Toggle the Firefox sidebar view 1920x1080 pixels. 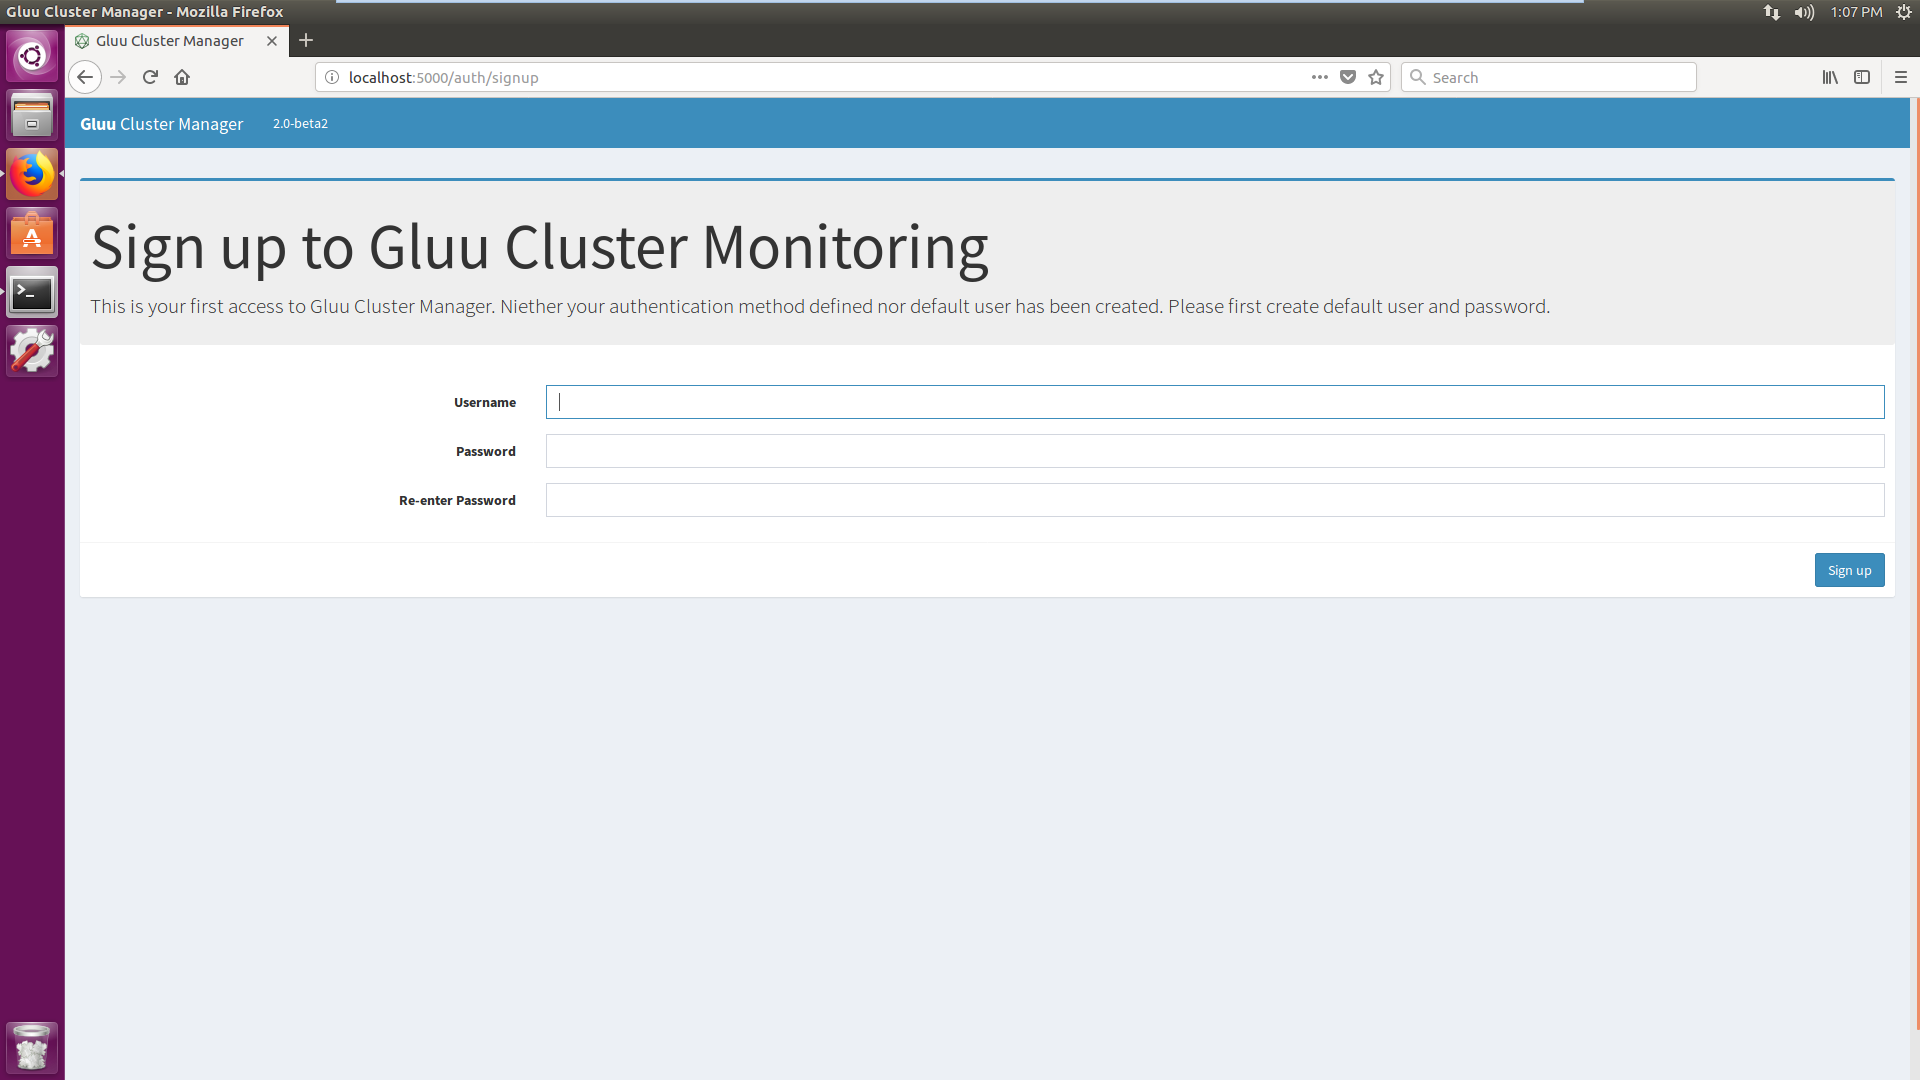coord(1862,77)
